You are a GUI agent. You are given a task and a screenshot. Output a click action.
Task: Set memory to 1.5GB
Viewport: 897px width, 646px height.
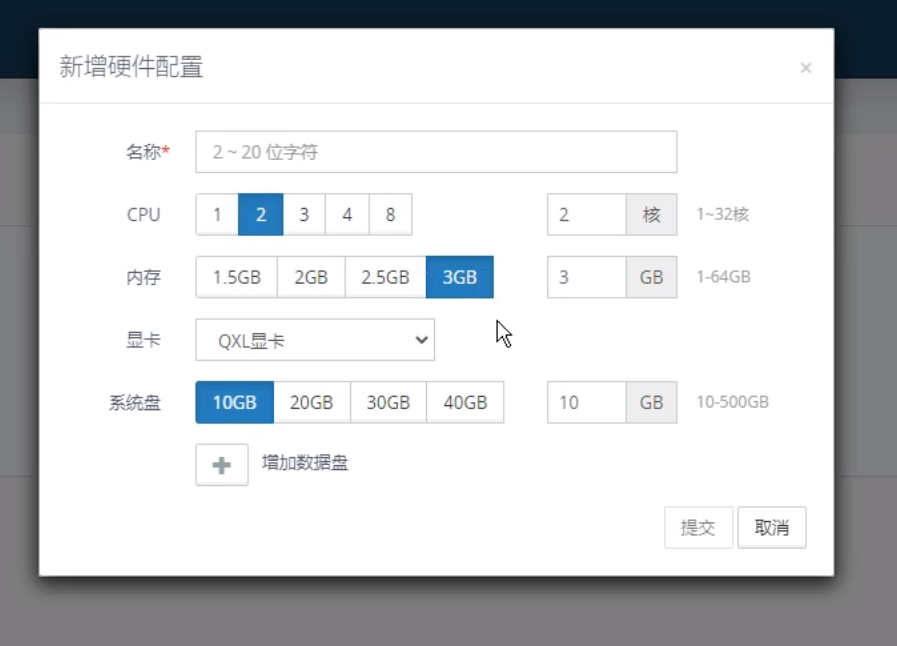pyautogui.click(x=237, y=278)
